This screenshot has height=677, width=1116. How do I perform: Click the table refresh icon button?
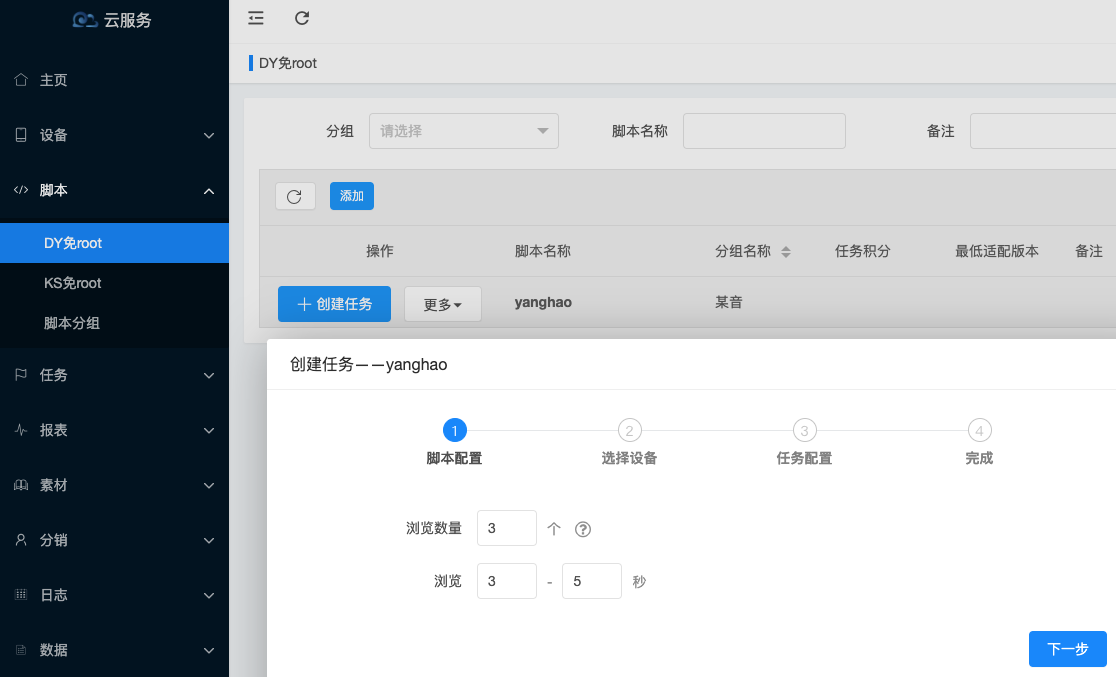pos(295,196)
